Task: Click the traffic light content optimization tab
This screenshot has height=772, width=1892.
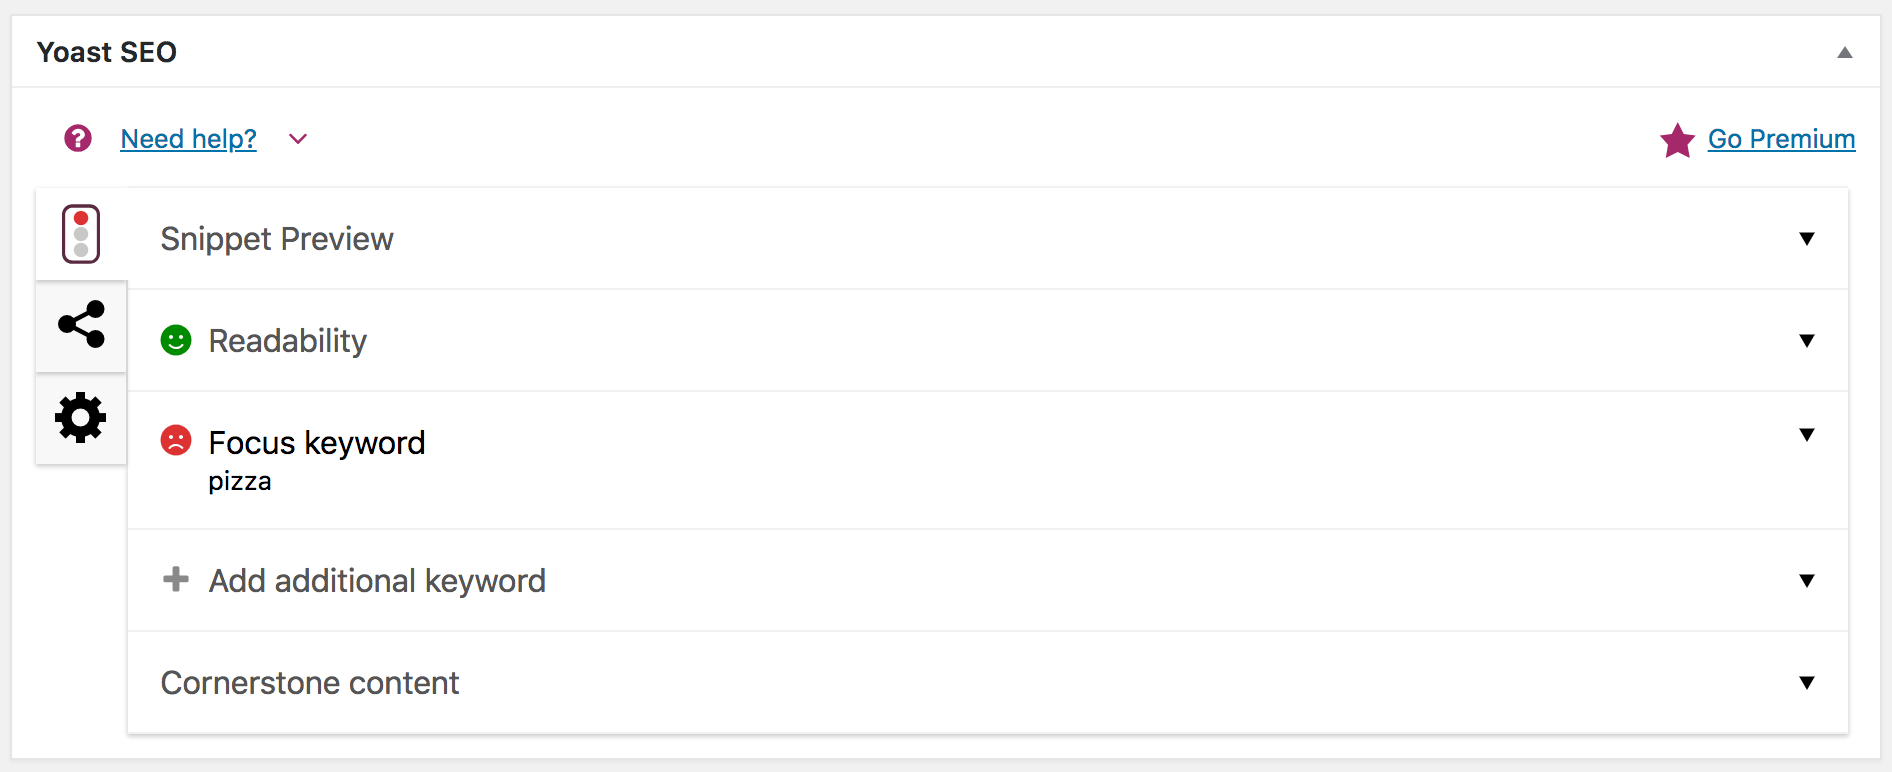Action: tap(81, 234)
